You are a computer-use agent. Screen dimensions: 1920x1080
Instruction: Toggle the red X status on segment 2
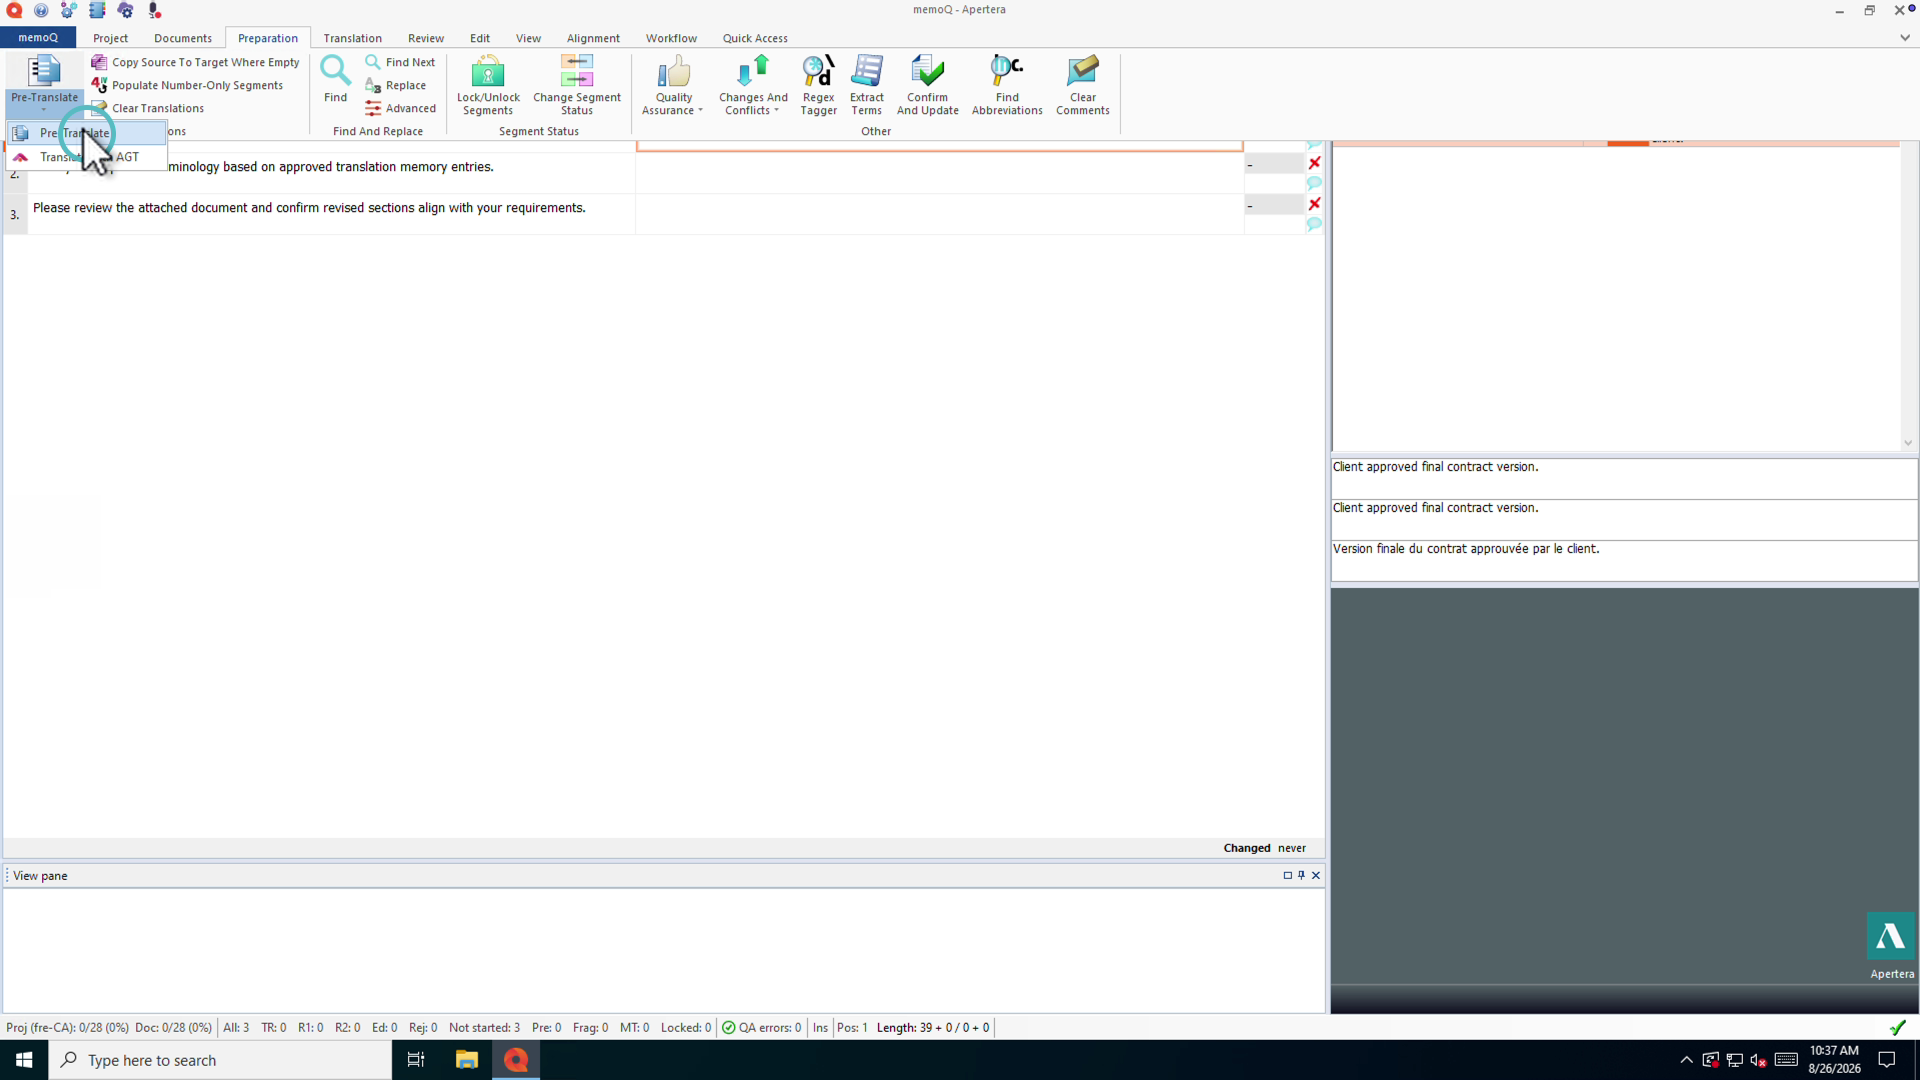click(1314, 163)
